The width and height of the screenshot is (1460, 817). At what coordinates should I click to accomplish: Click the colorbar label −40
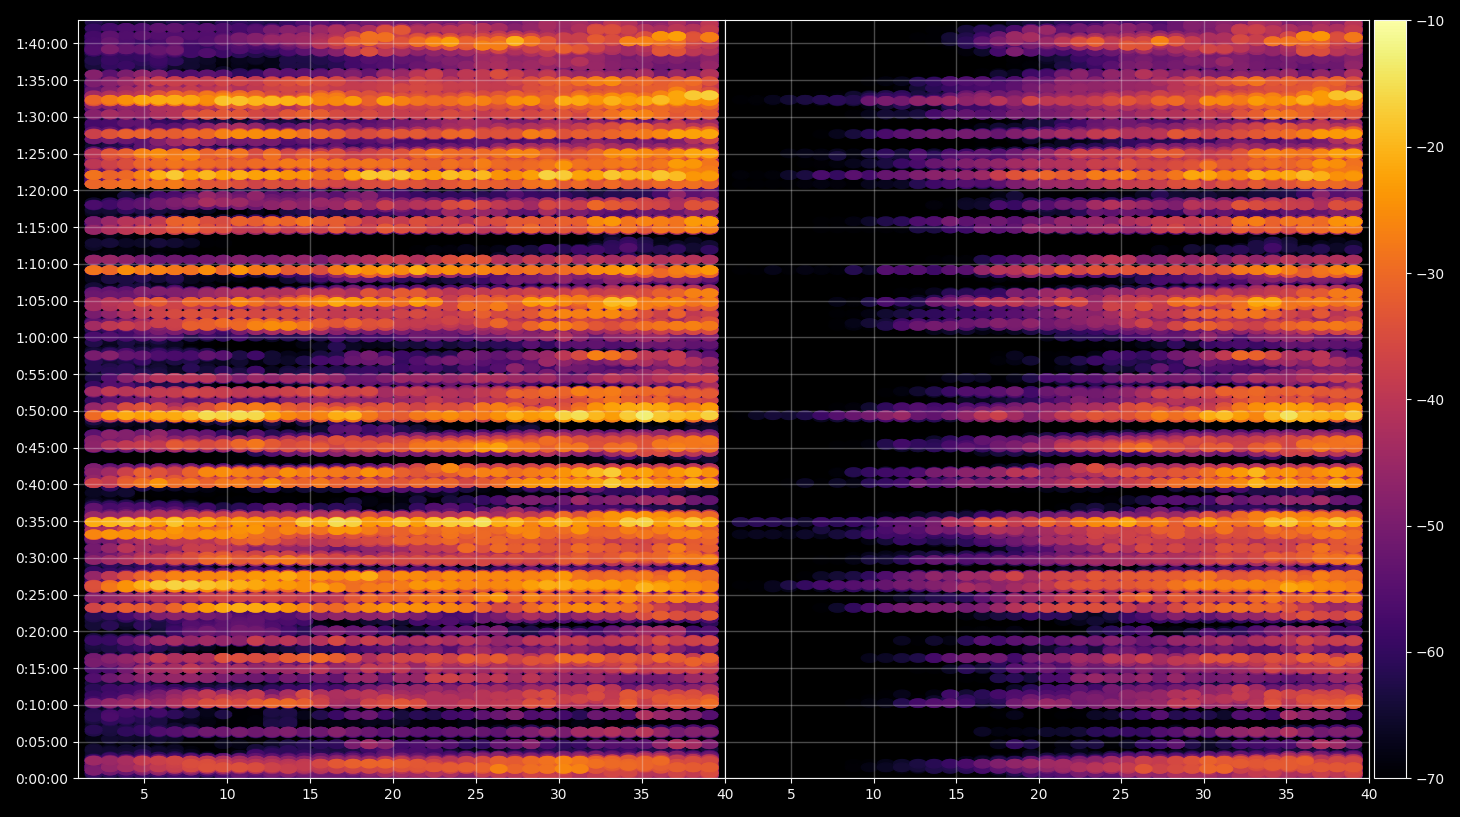point(1431,400)
